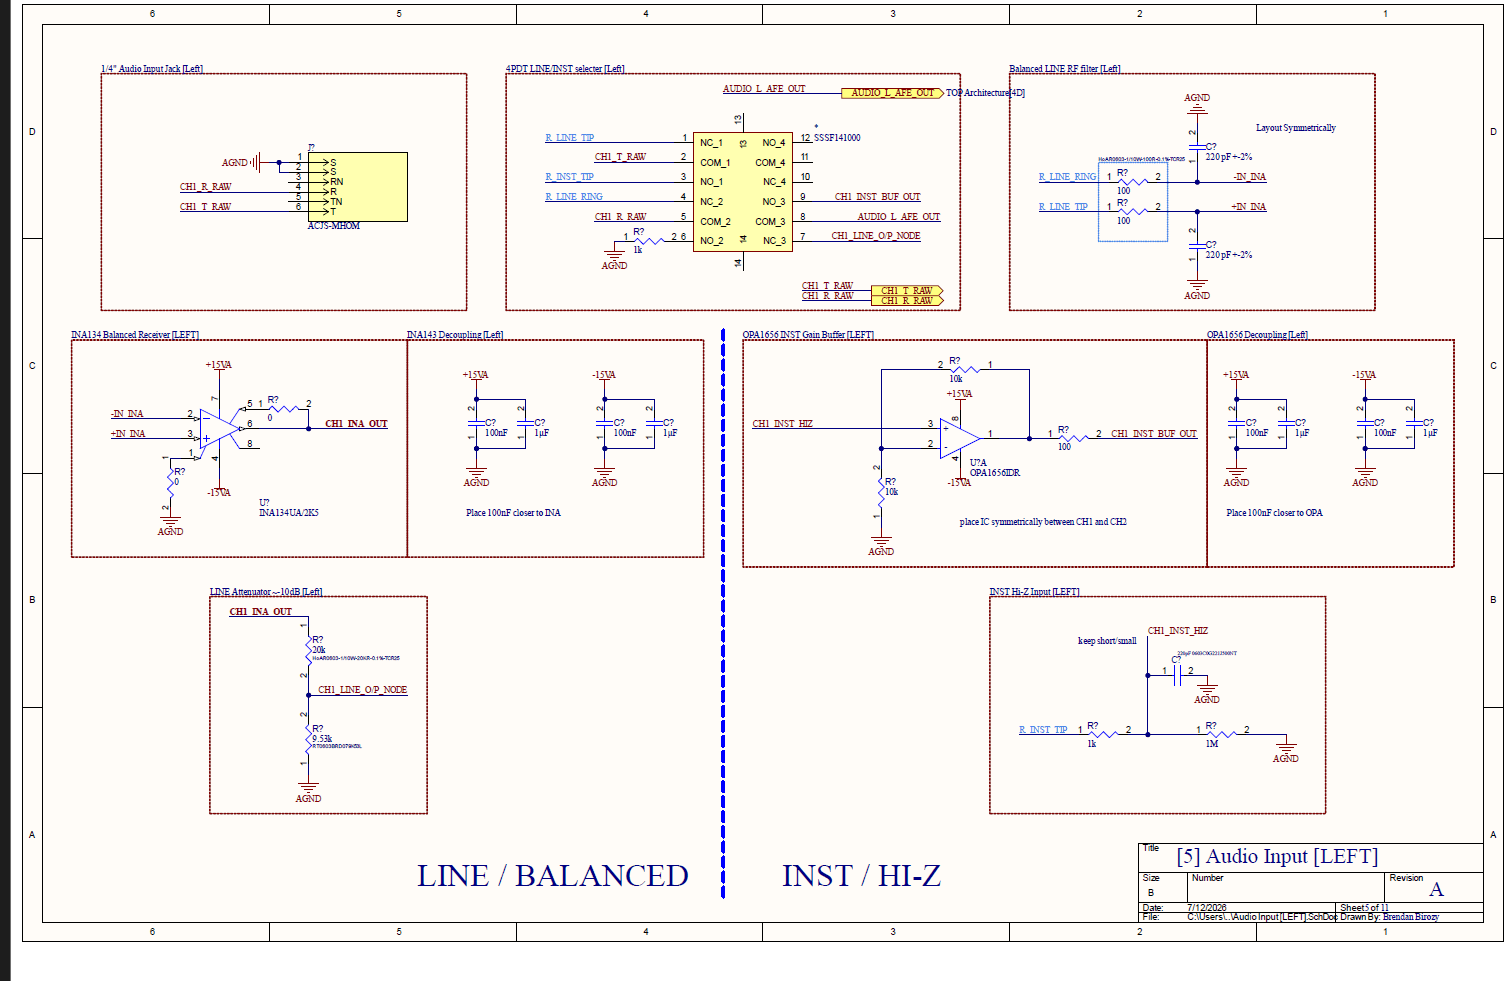
Task: Click the 1M resistor in Hi-Z Input
Action: point(1220,734)
